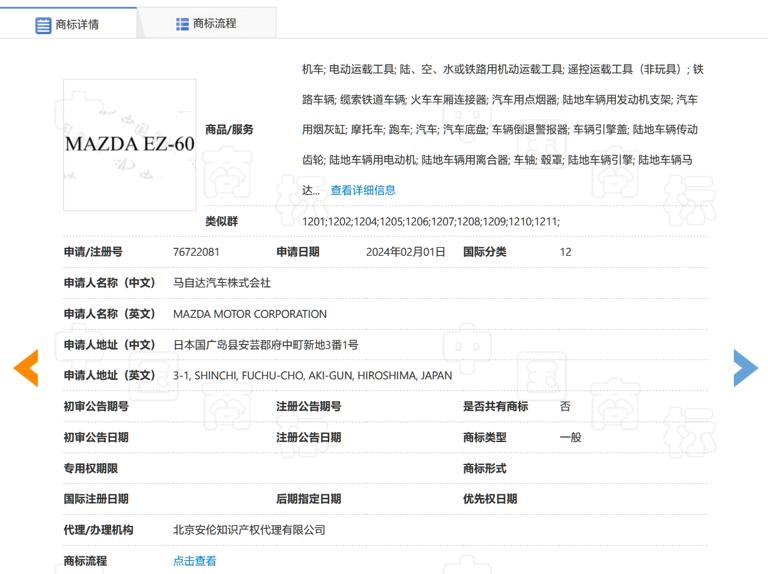768x574 pixels.
Task: Click the 优先权日期 label
Action: [490, 499]
